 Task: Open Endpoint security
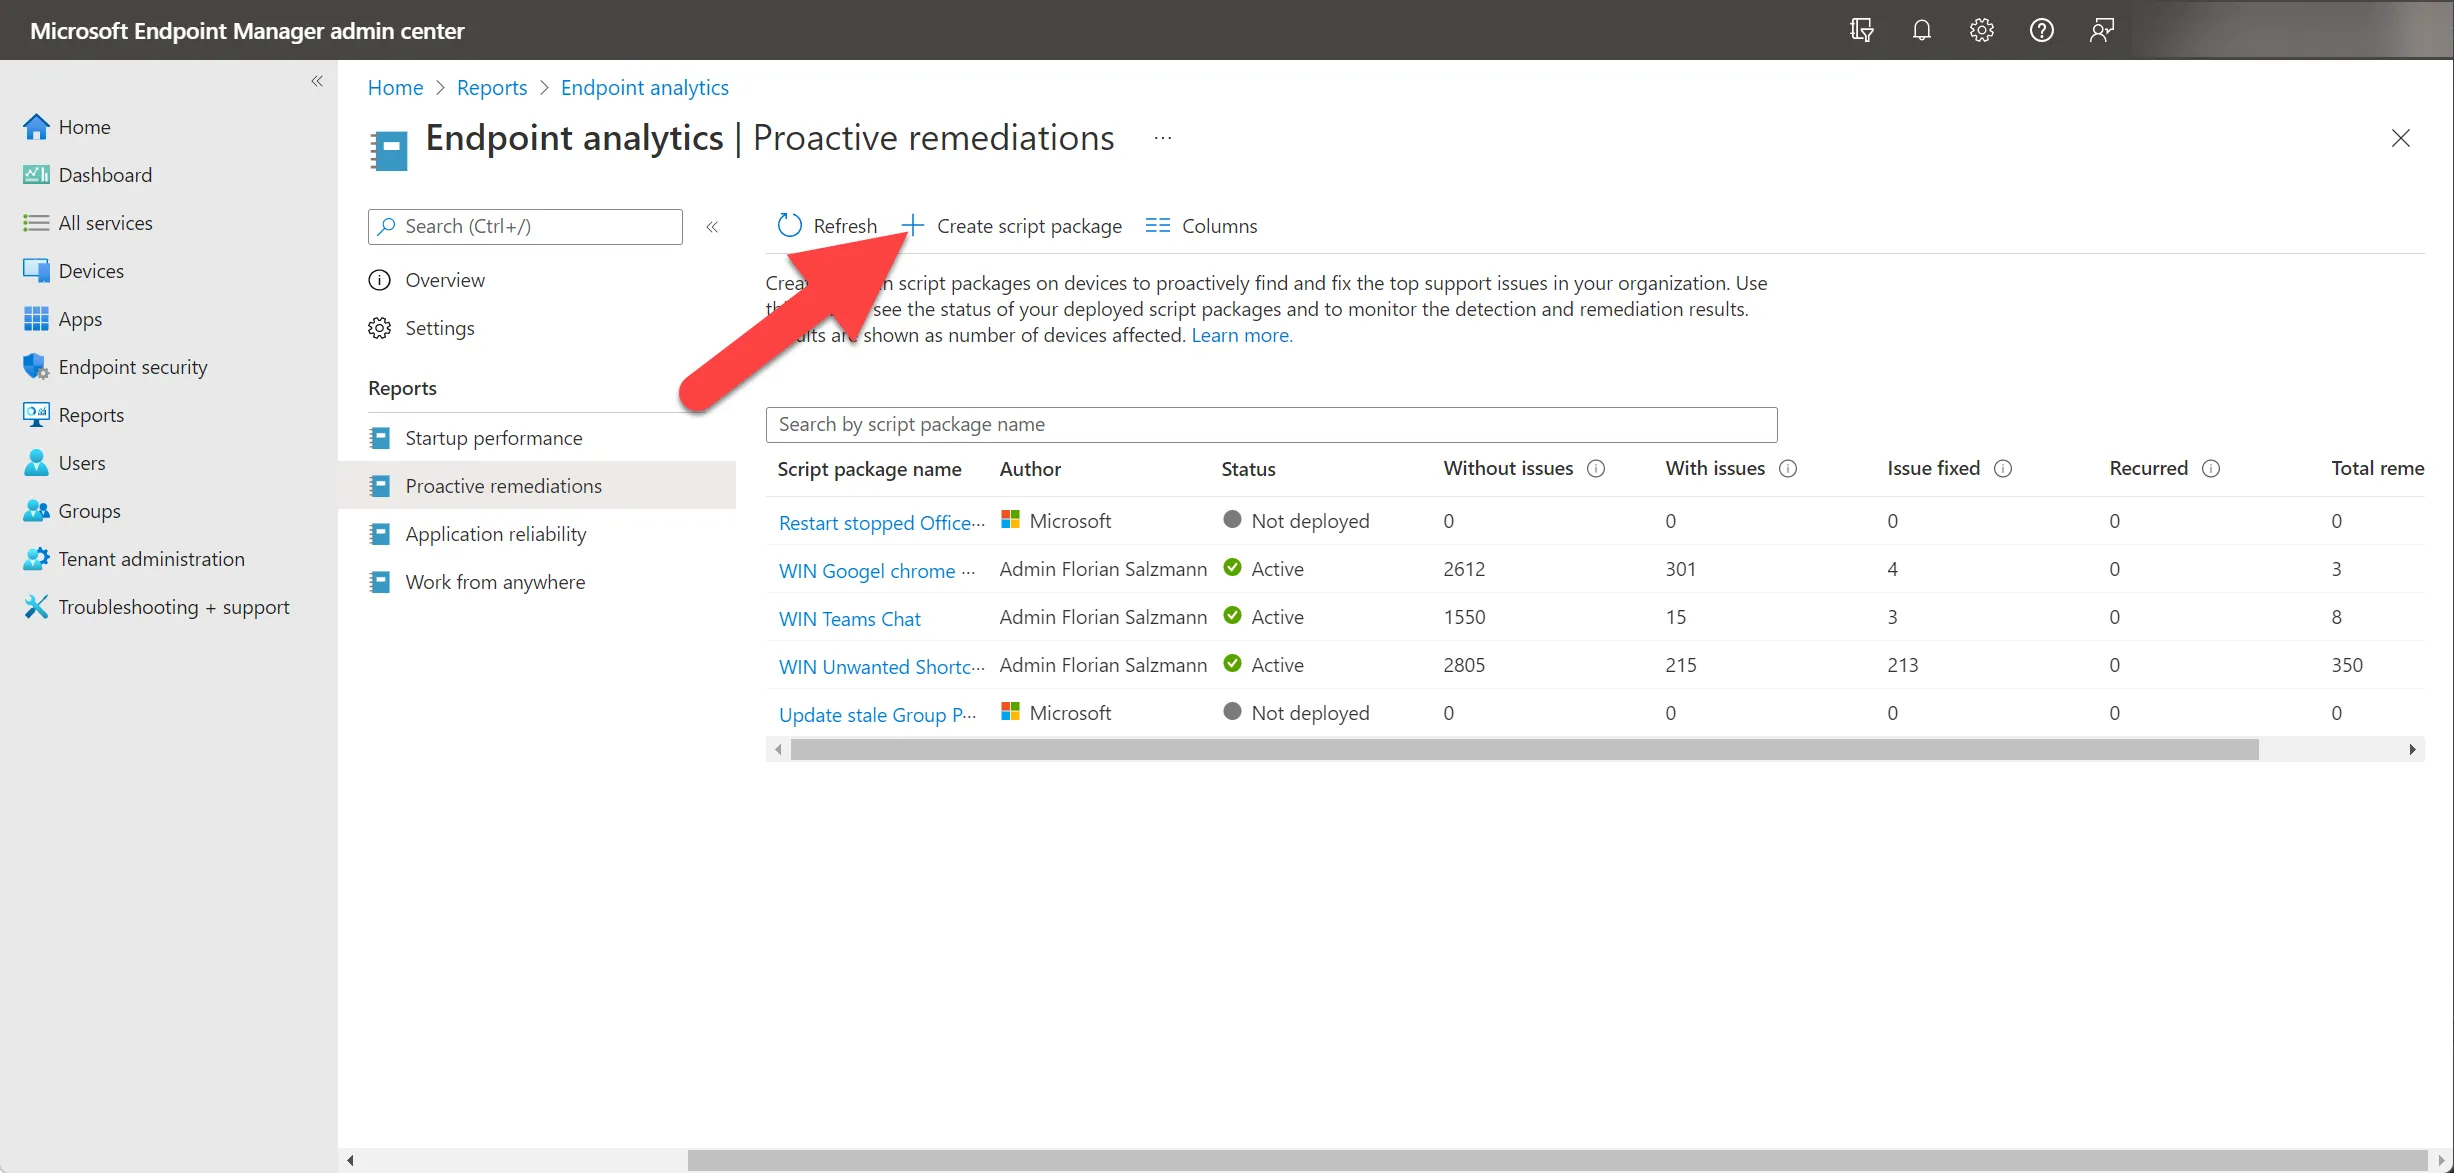pos(133,367)
